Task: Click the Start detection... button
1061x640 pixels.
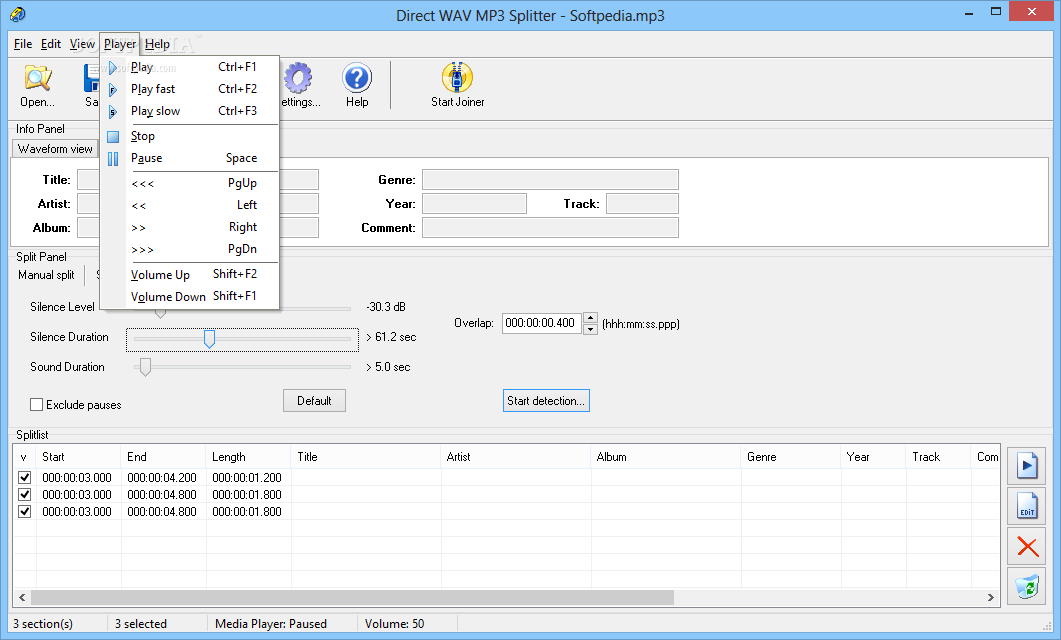Action: point(546,401)
